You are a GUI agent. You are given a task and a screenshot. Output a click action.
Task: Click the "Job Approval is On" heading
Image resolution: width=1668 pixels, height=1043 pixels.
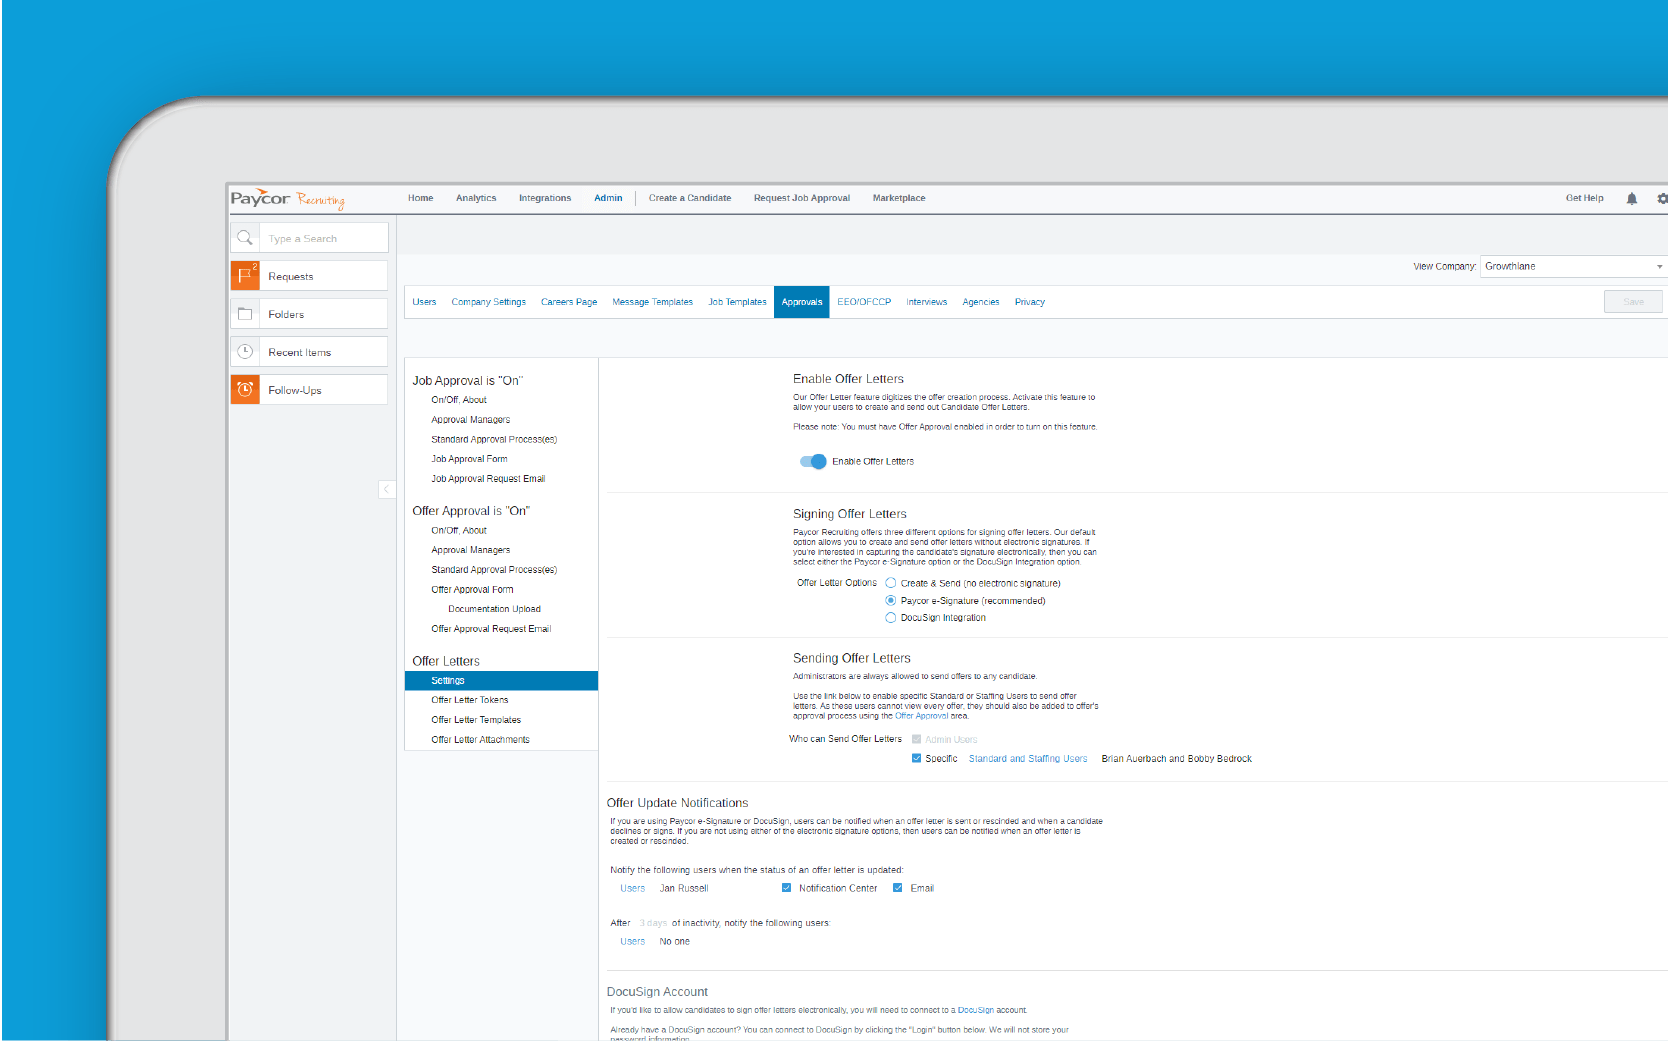tap(467, 381)
